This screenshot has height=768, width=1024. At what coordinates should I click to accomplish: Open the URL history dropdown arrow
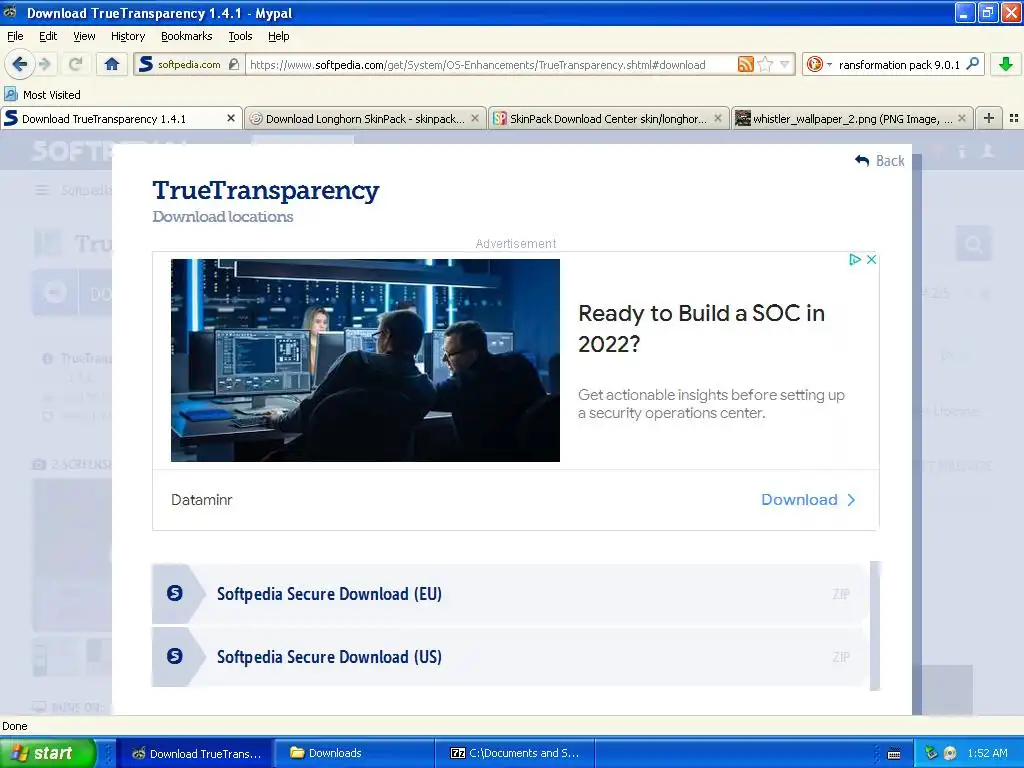784,64
